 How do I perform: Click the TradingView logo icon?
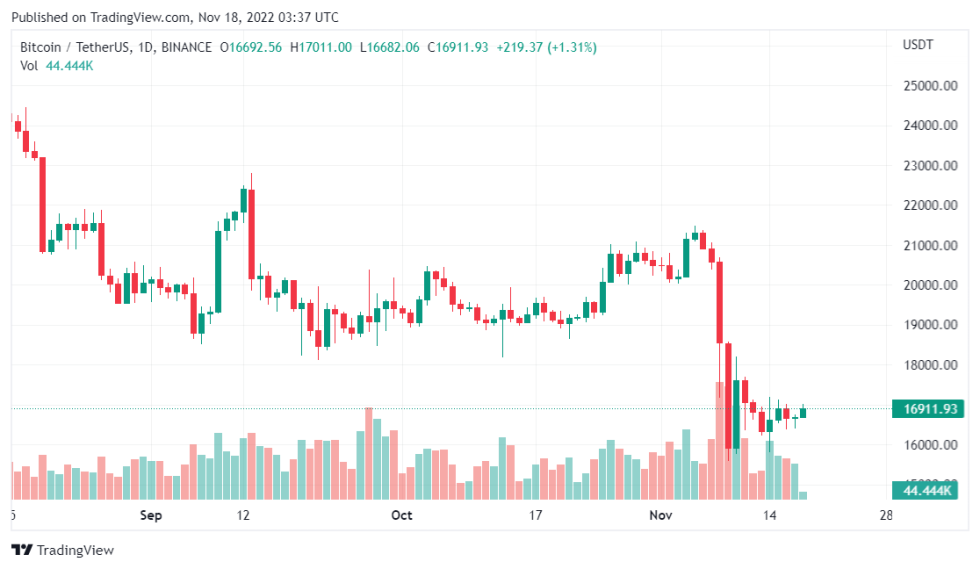[22, 550]
